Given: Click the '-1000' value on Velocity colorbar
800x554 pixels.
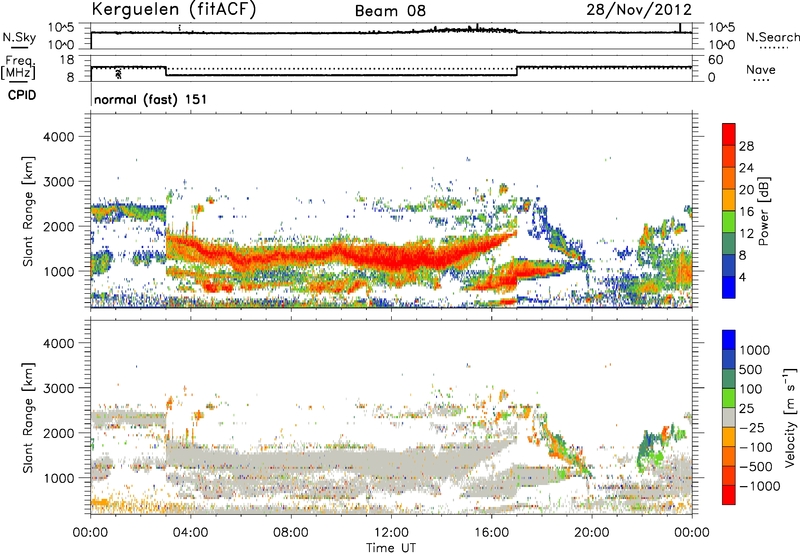Looking at the screenshot, I should coord(759,486).
